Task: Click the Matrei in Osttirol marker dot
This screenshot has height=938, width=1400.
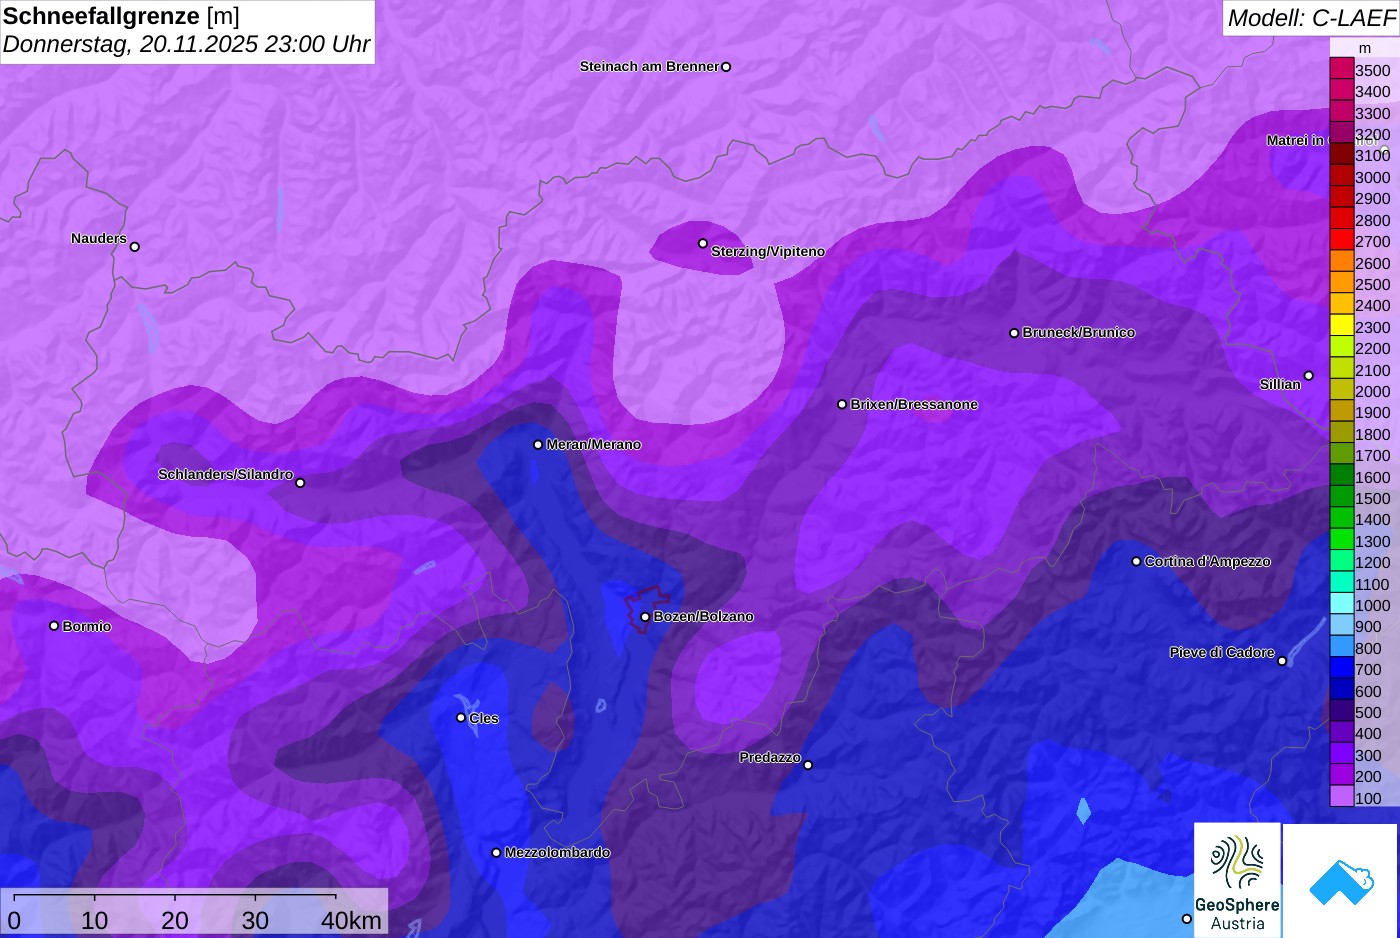Action: pos(1384,152)
